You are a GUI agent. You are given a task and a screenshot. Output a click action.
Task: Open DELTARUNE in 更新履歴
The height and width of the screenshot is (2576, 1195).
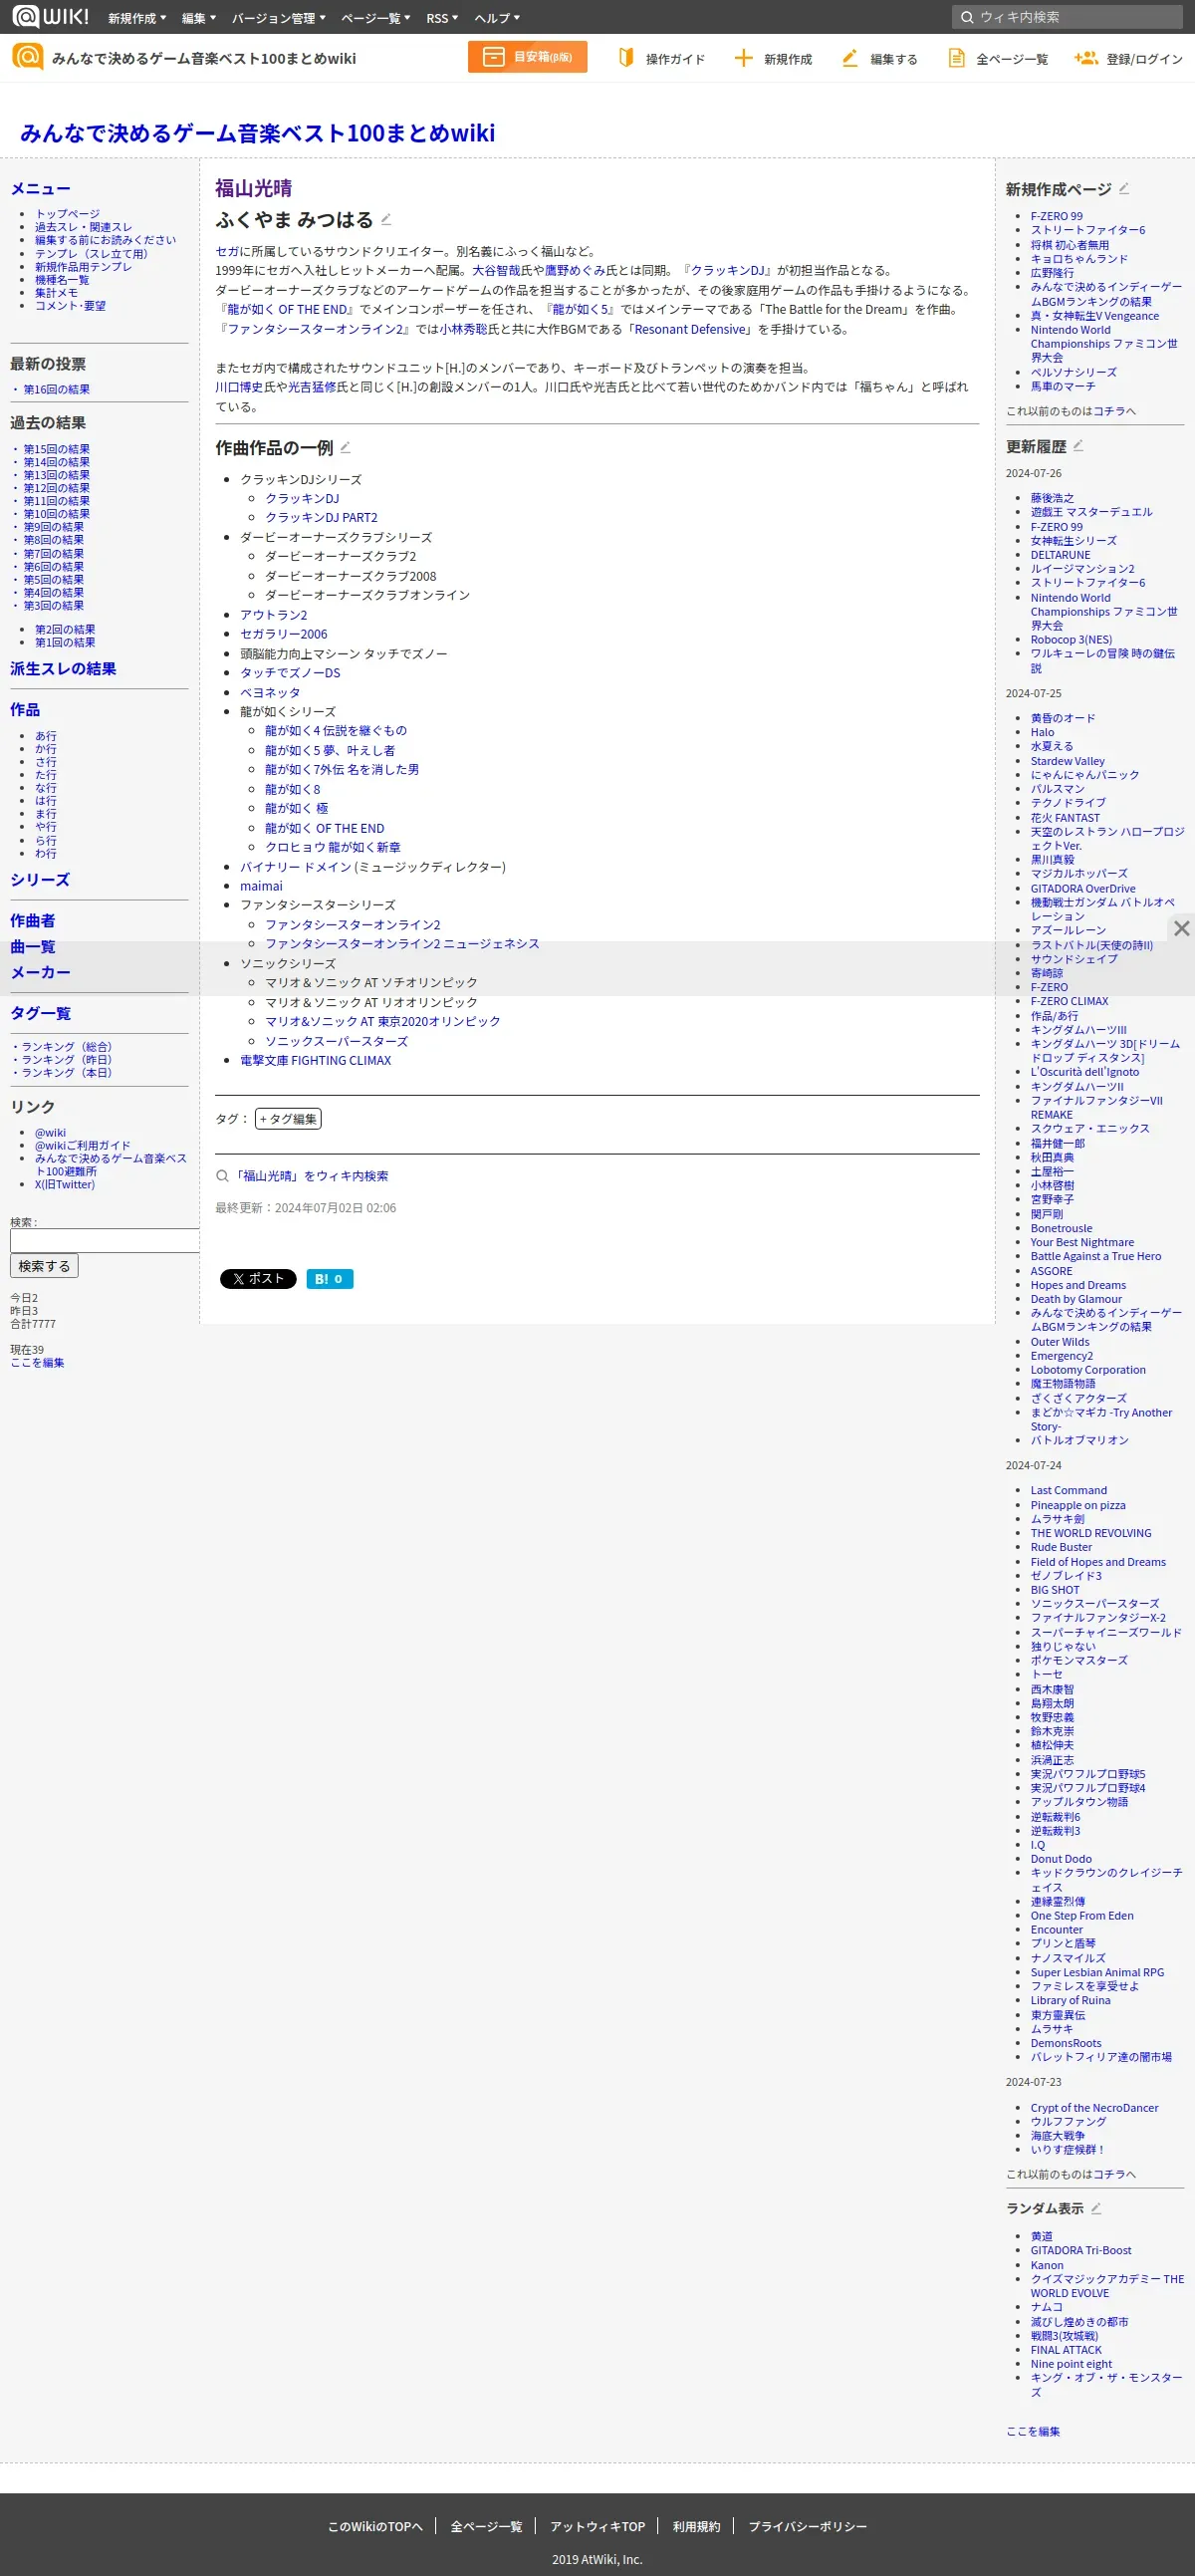tap(1060, 555)
